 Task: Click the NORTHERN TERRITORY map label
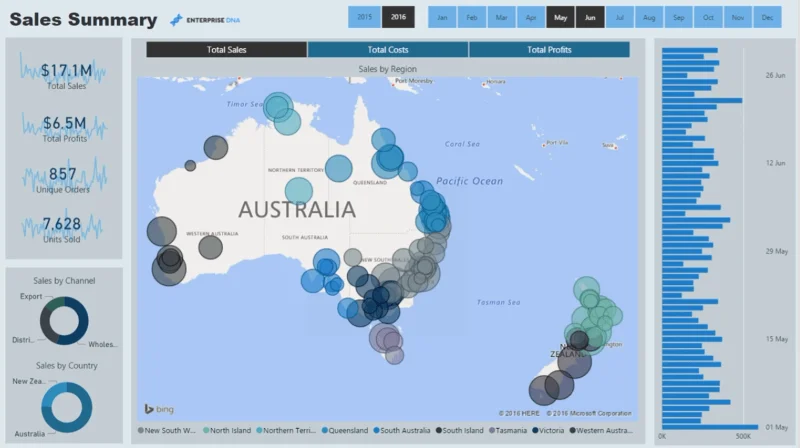point(296,170)
